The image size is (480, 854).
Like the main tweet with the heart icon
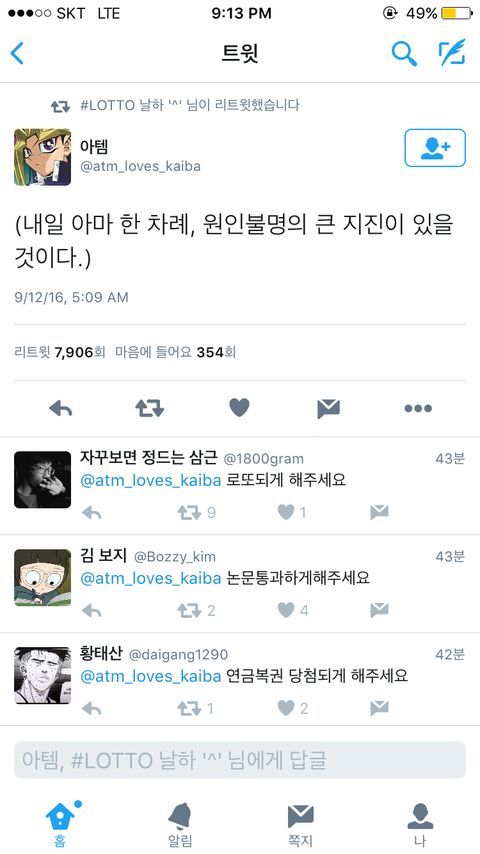tap(239, 407)
